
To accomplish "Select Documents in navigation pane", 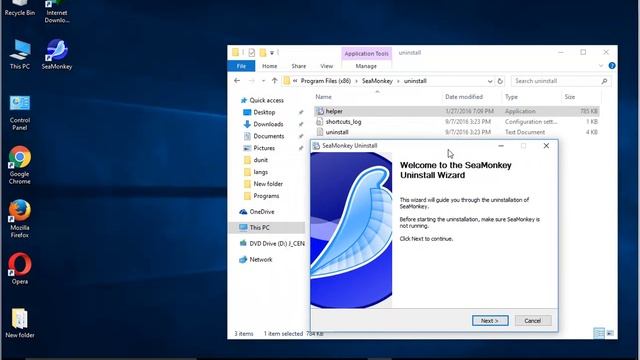I will 269,136.
